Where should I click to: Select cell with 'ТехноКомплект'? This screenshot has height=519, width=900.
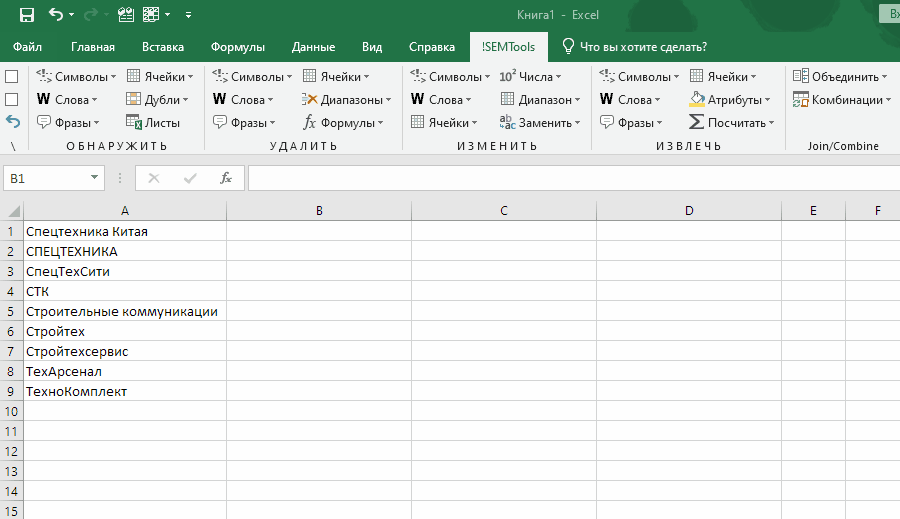(x=125, y=392)
